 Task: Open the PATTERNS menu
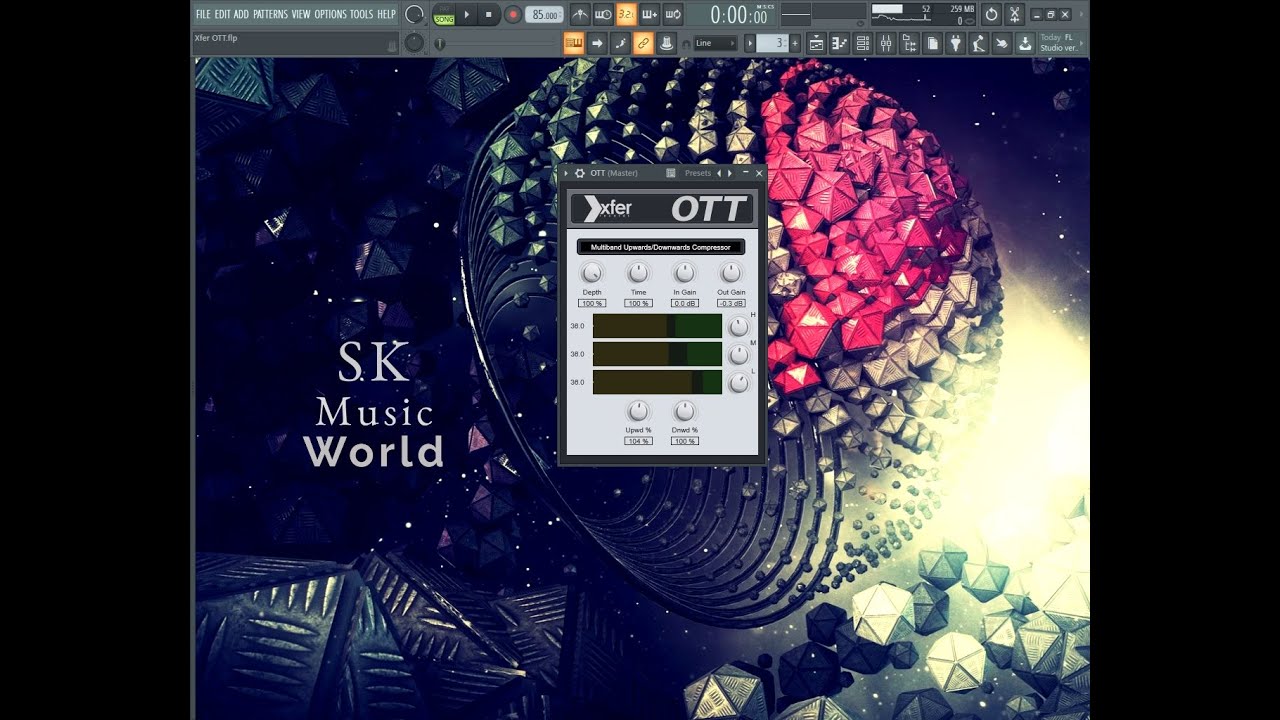(x=270, y=14)
